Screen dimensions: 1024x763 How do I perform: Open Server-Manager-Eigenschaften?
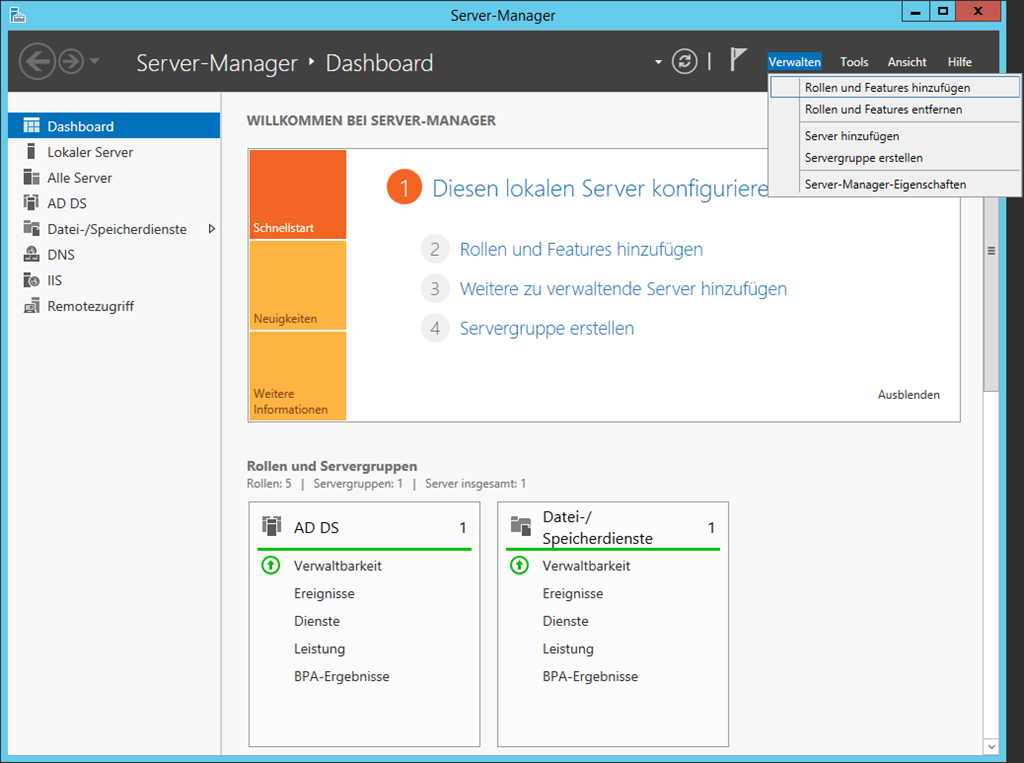[x=895, y=184]
